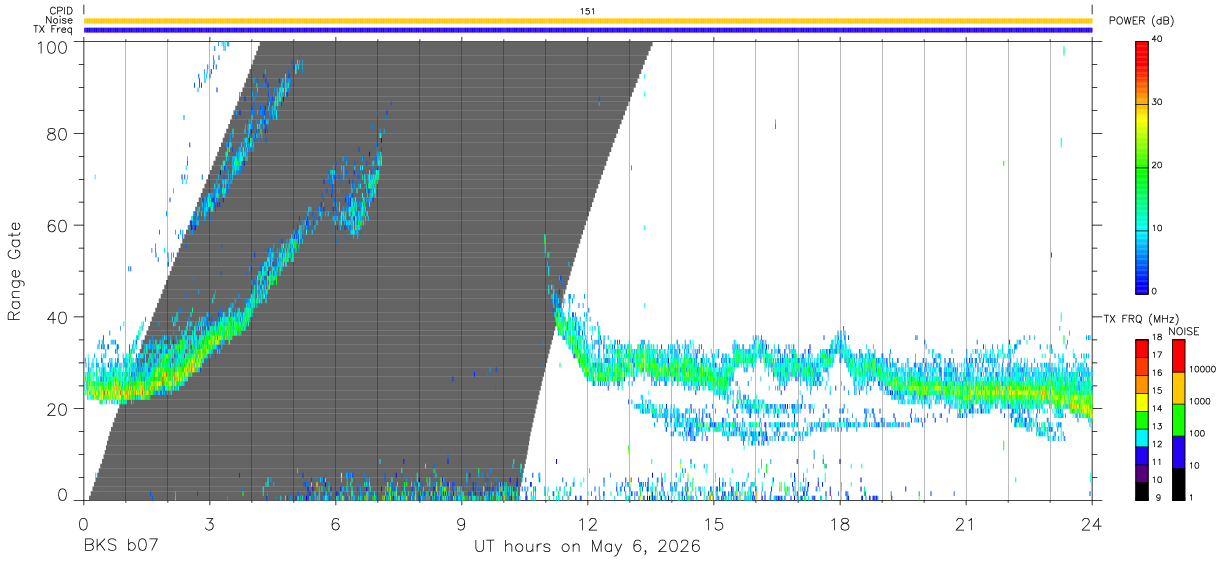Click the "NOISE" legend title
The width and height of the screenshot is (1228, 567).
tap(1183, 331)
